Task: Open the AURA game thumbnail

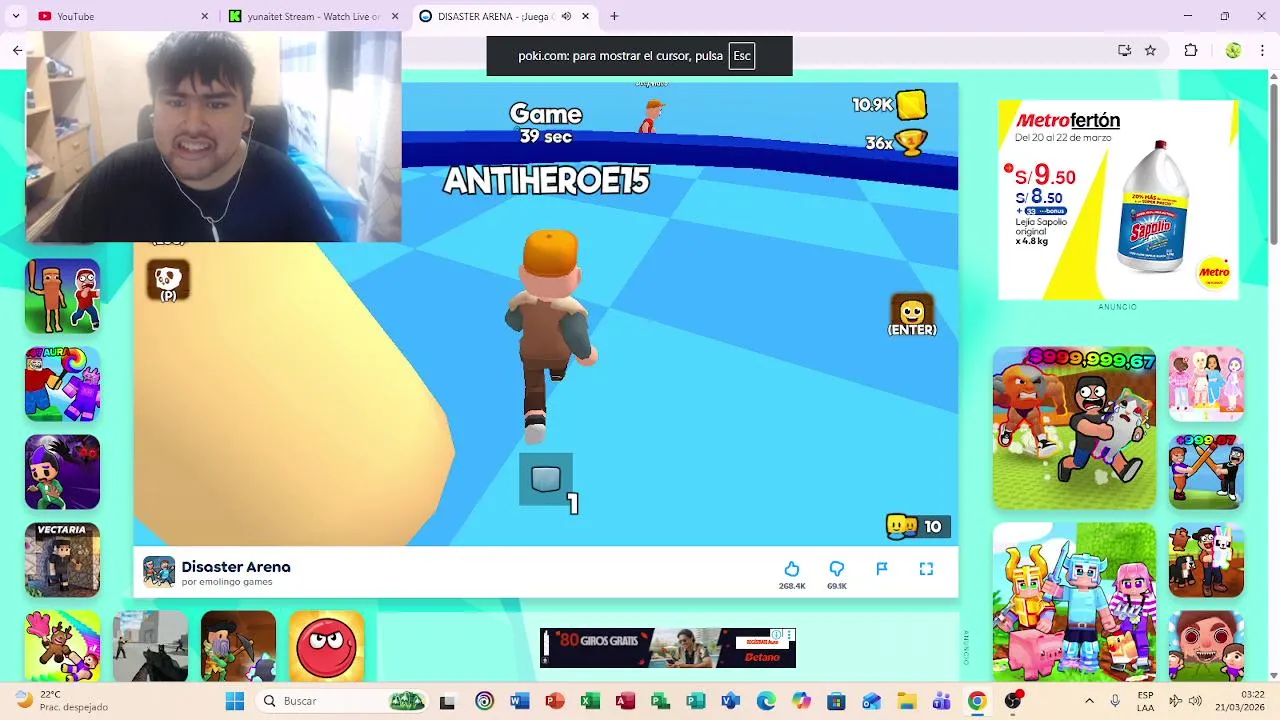Action: [x=62, y=384]
